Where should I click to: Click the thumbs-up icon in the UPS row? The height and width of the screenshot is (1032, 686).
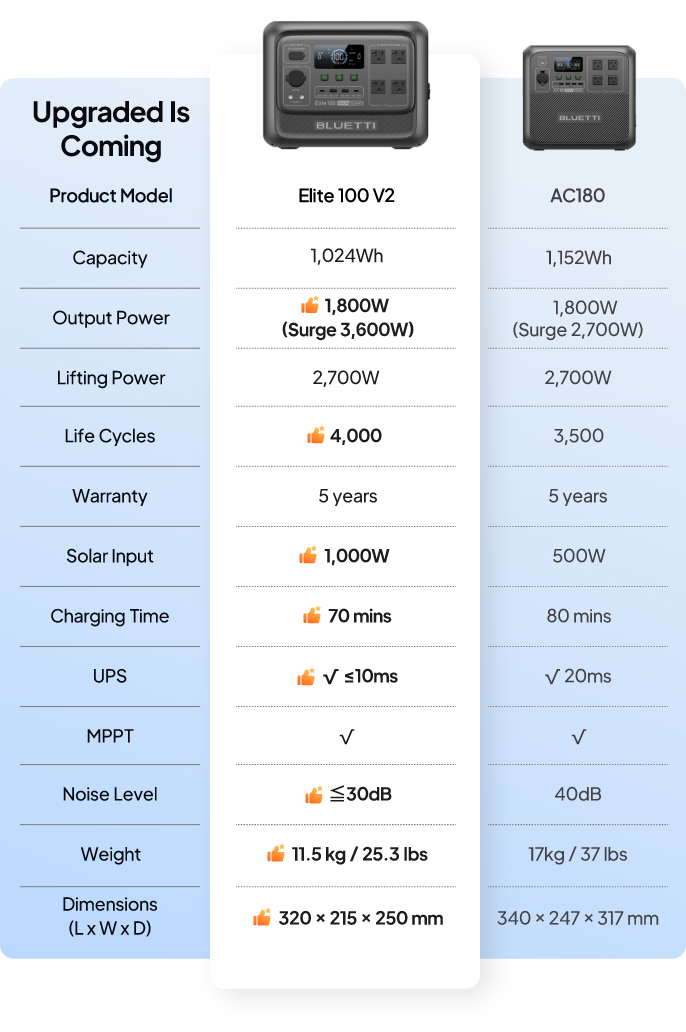click(x=306, y=676)
